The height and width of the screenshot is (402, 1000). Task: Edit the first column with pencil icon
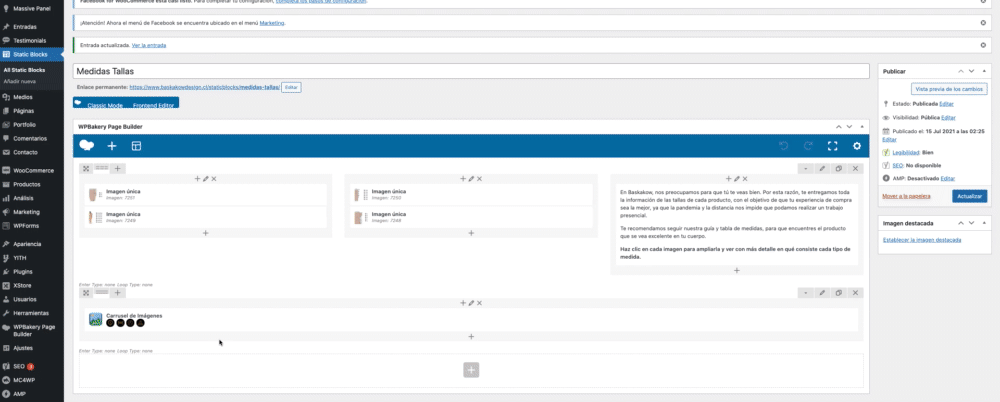pos(205,179)
